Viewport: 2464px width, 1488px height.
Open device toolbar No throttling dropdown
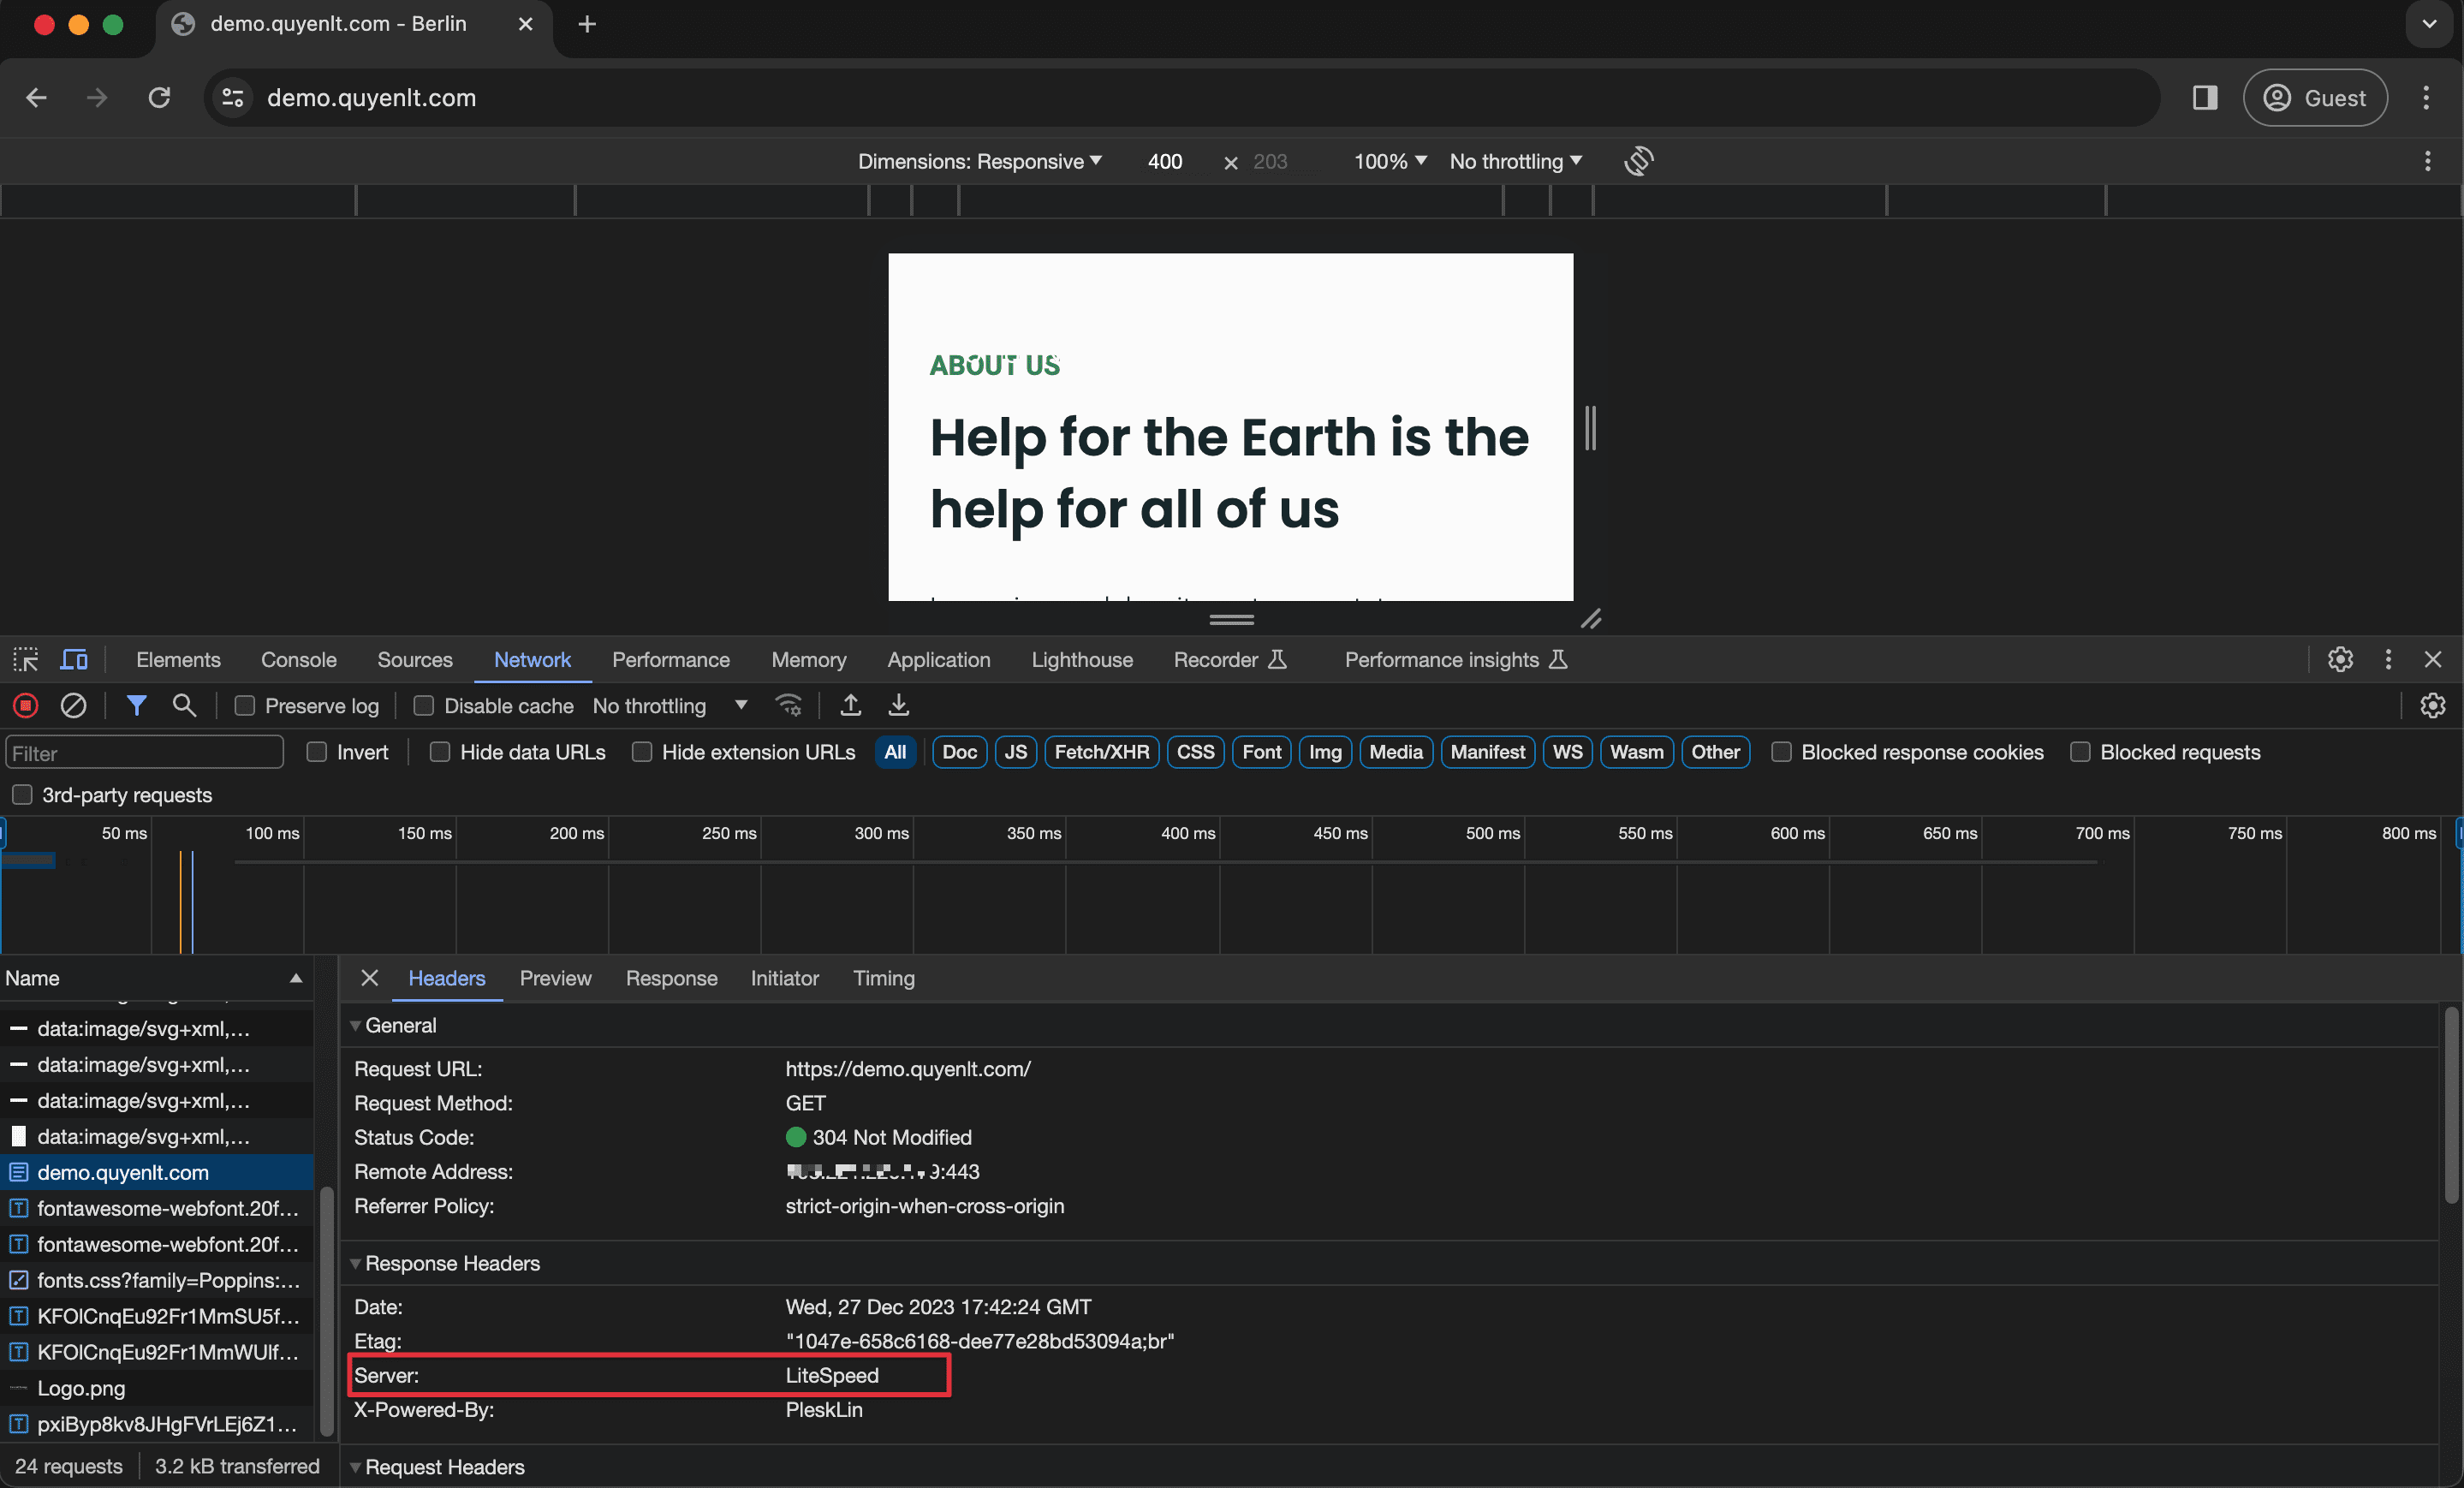tap(1515, 161)
